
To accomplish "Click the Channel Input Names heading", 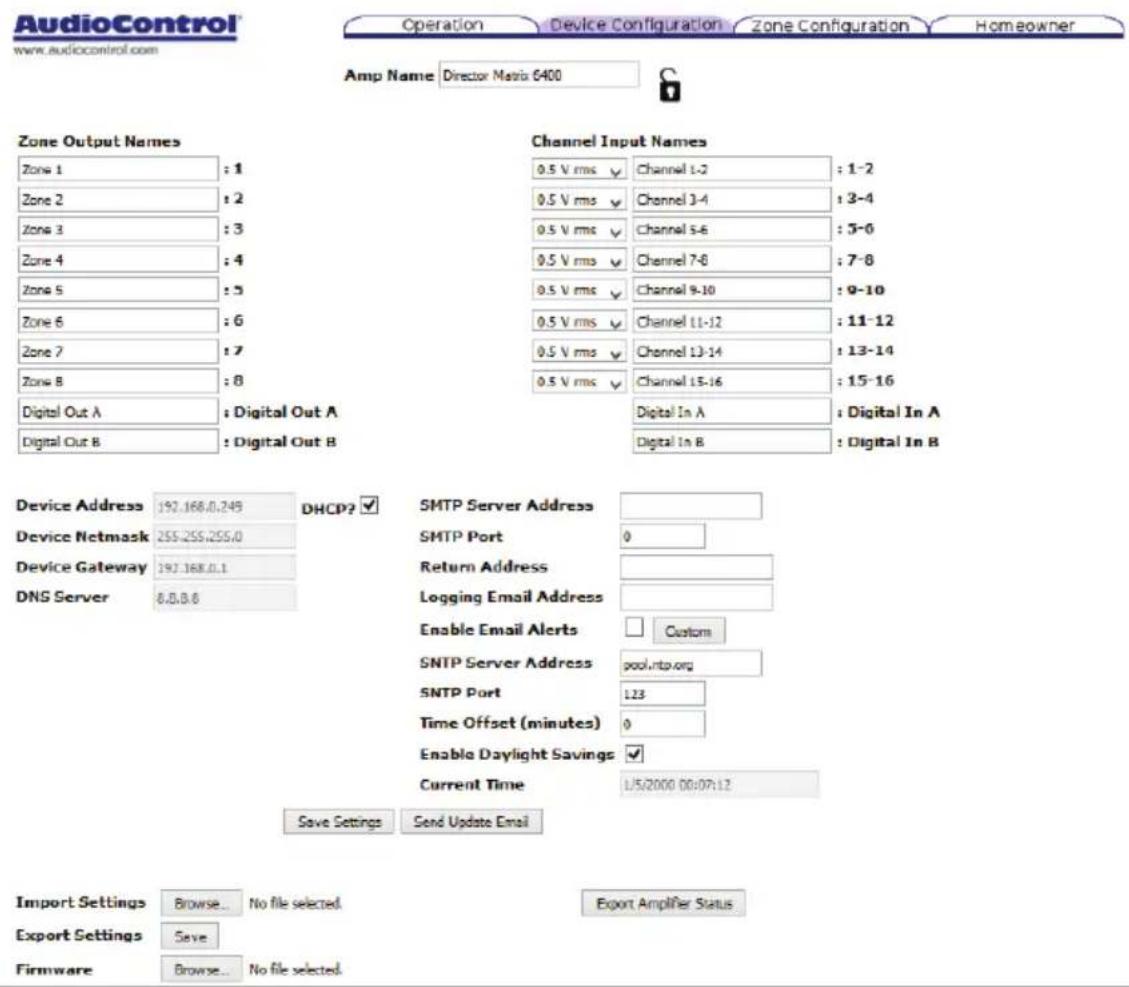I will (x=619, y=141).
